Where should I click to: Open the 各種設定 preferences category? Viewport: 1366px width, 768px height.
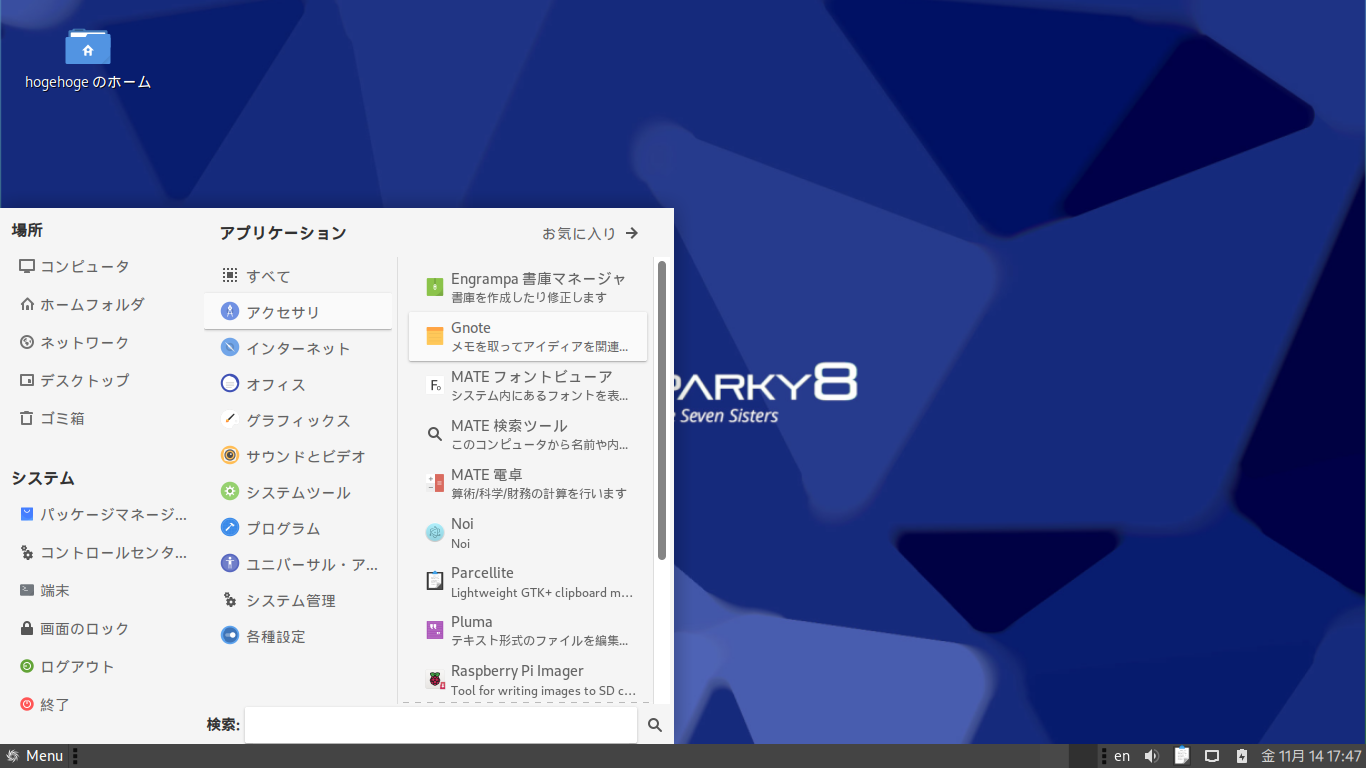point(298,636)
